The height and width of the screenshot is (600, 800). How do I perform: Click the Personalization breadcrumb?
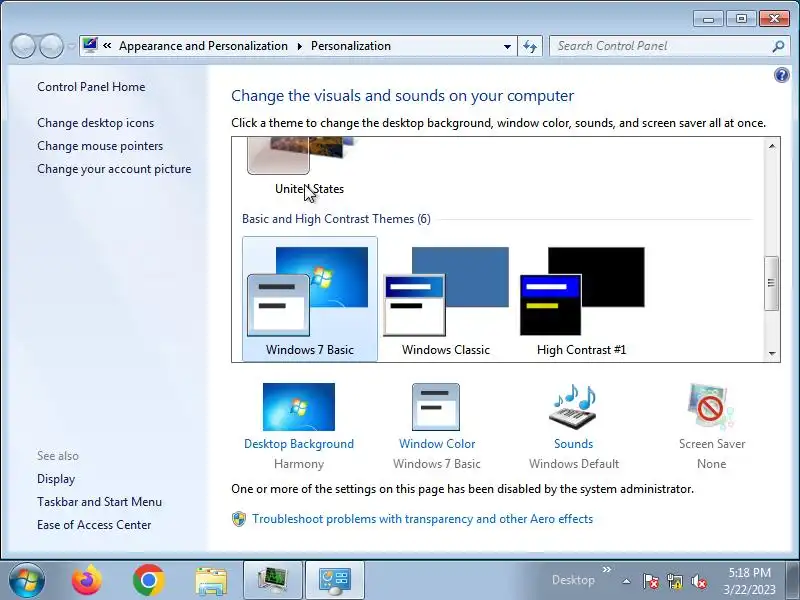351,46
